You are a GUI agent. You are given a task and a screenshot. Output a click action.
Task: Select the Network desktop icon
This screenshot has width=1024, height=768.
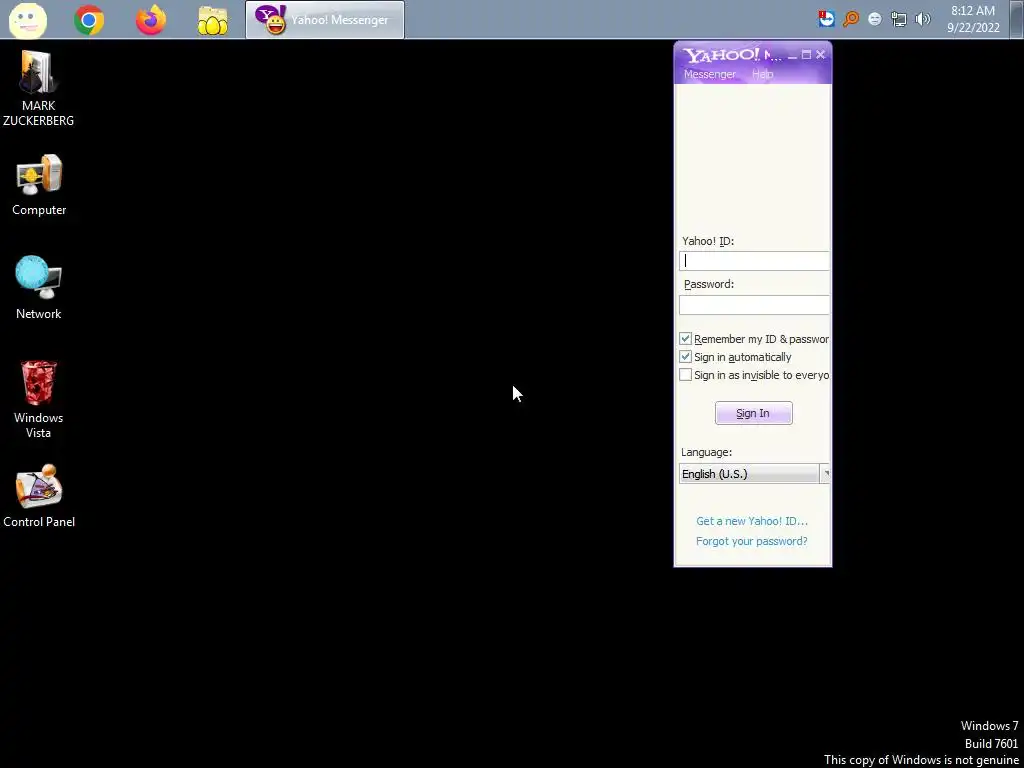click(x=39, y=287)
